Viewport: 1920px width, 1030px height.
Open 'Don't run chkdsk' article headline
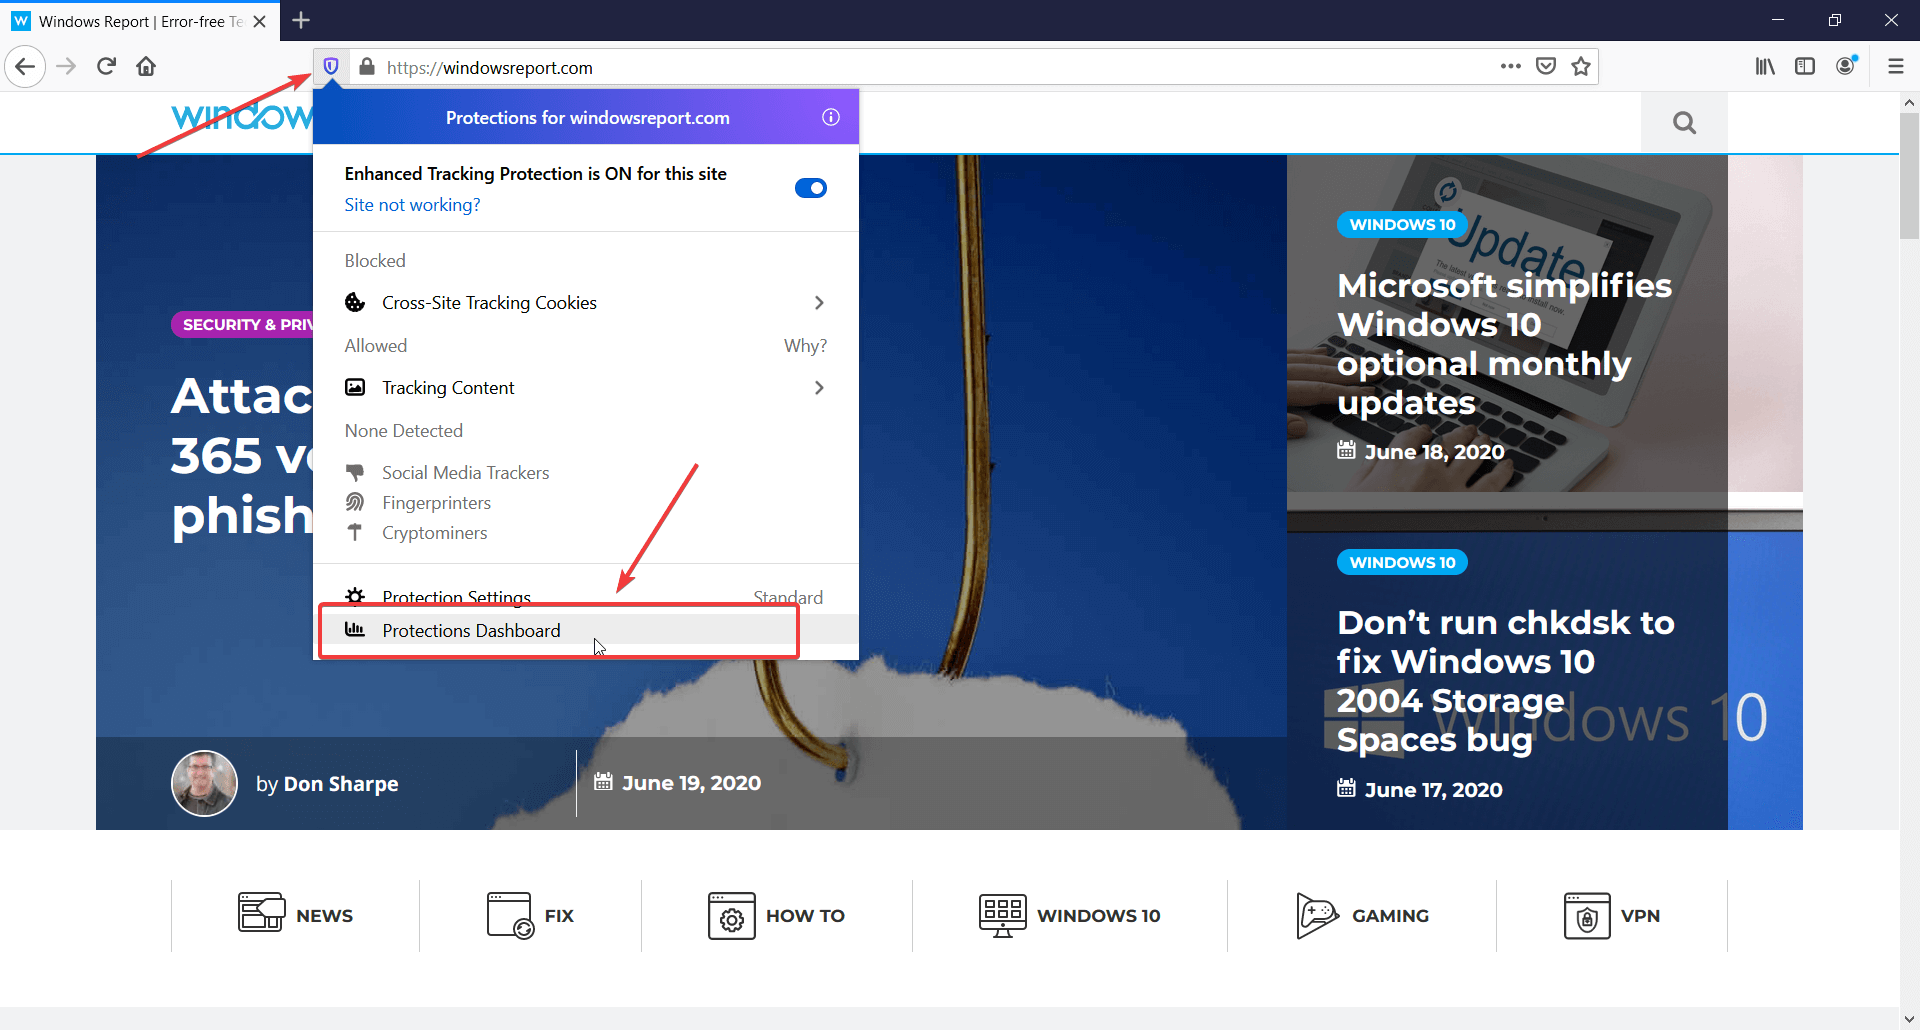pos(1505,680)
